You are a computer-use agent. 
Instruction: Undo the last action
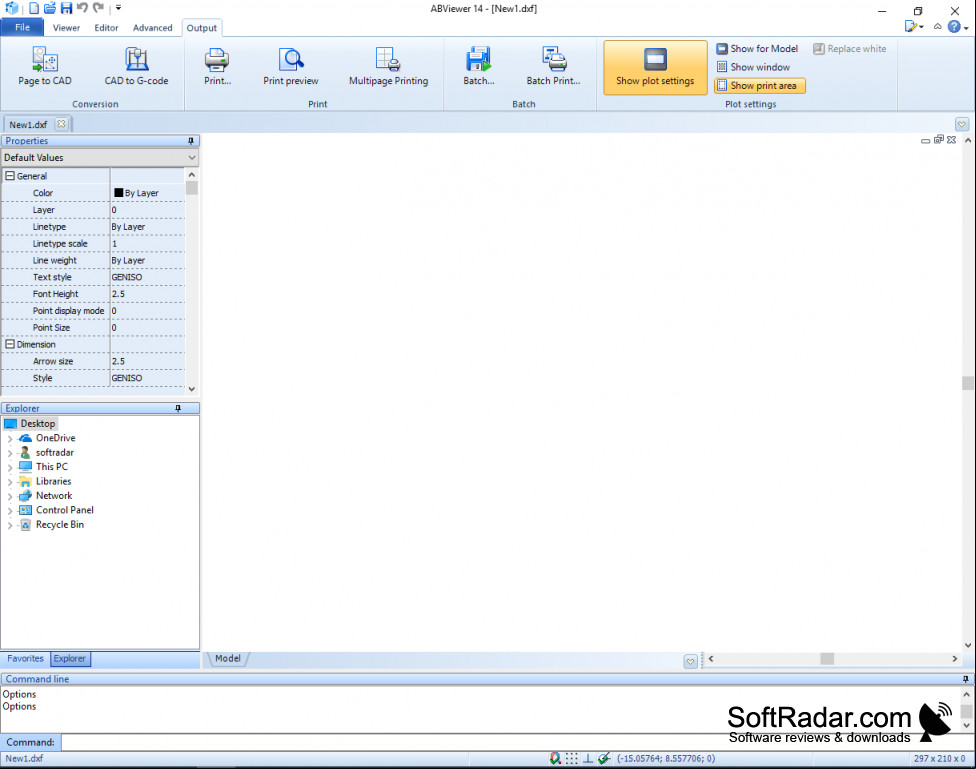82,8
